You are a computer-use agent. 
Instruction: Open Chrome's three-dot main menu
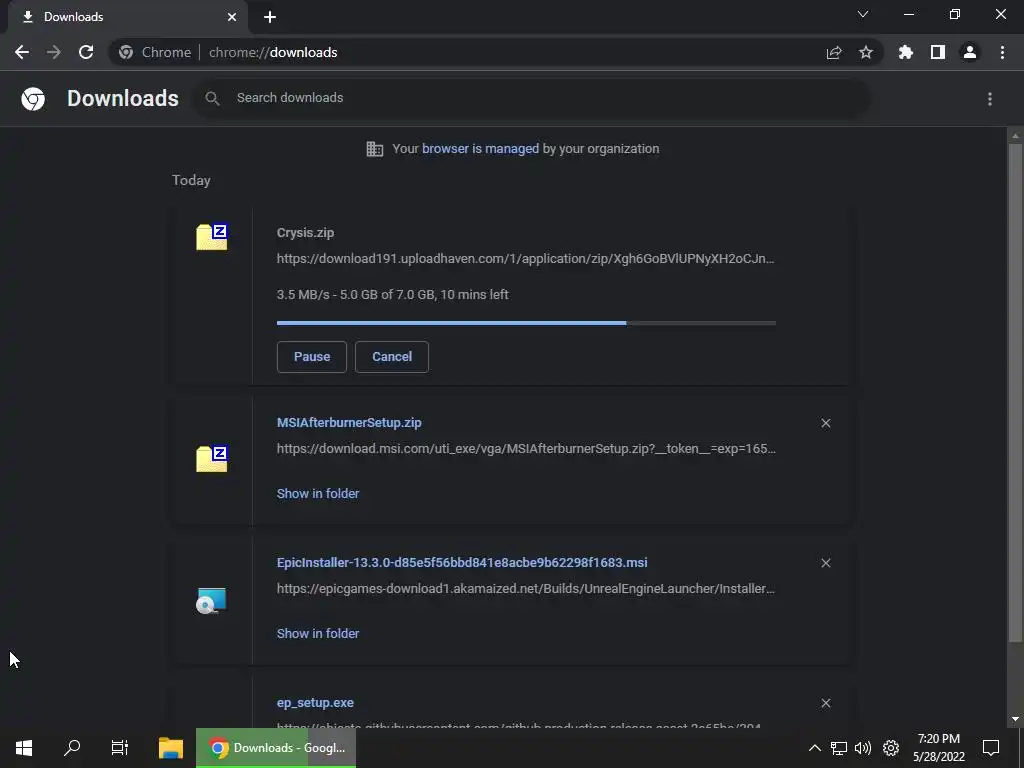tap(1002, 52)
